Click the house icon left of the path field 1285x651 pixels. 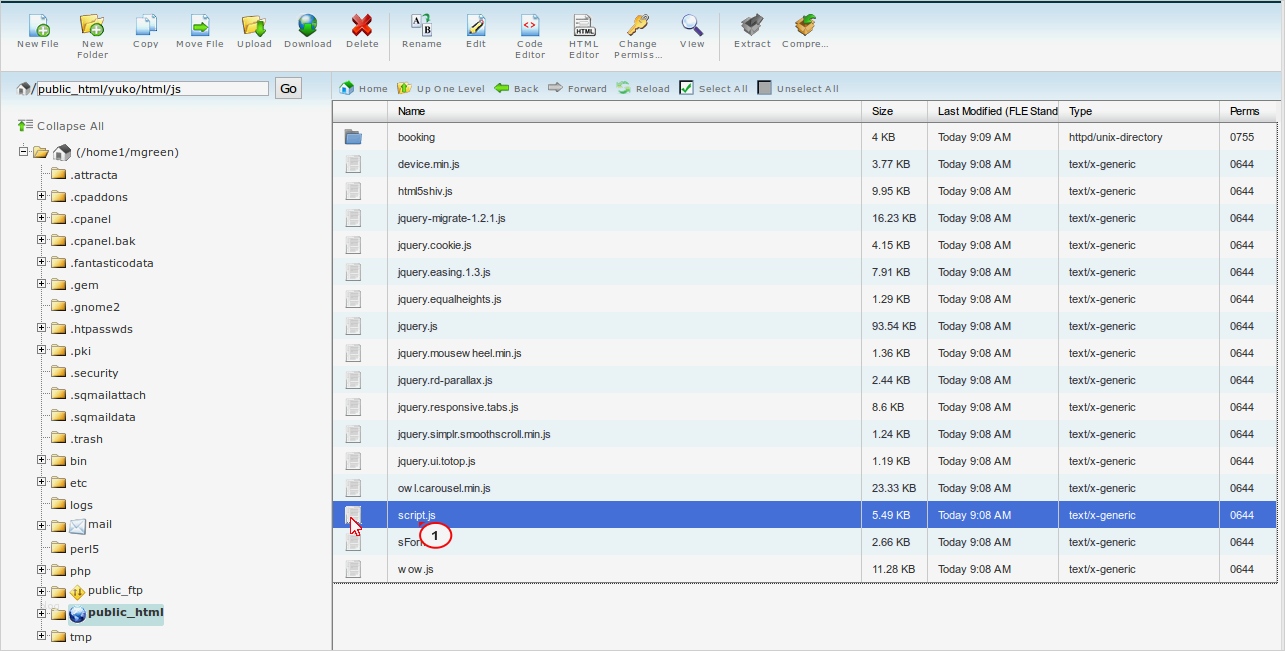pyautogui.click(x=24, y=89)
